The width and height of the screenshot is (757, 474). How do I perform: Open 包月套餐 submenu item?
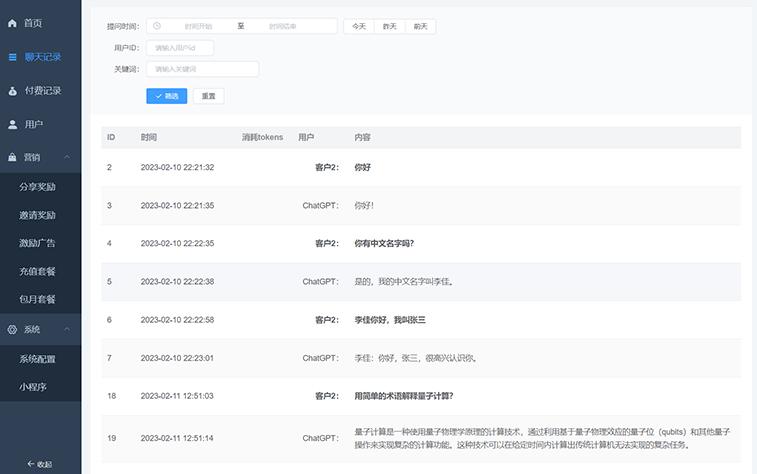38,299
